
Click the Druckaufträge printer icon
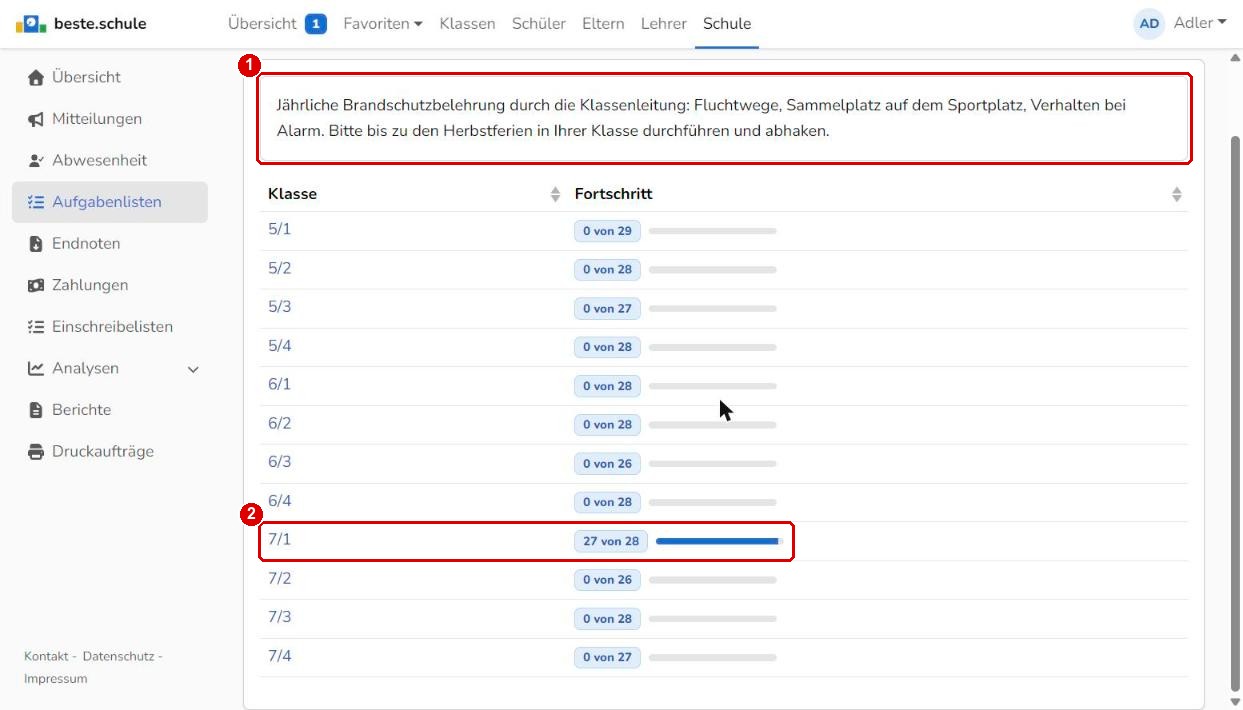[36, 452]
